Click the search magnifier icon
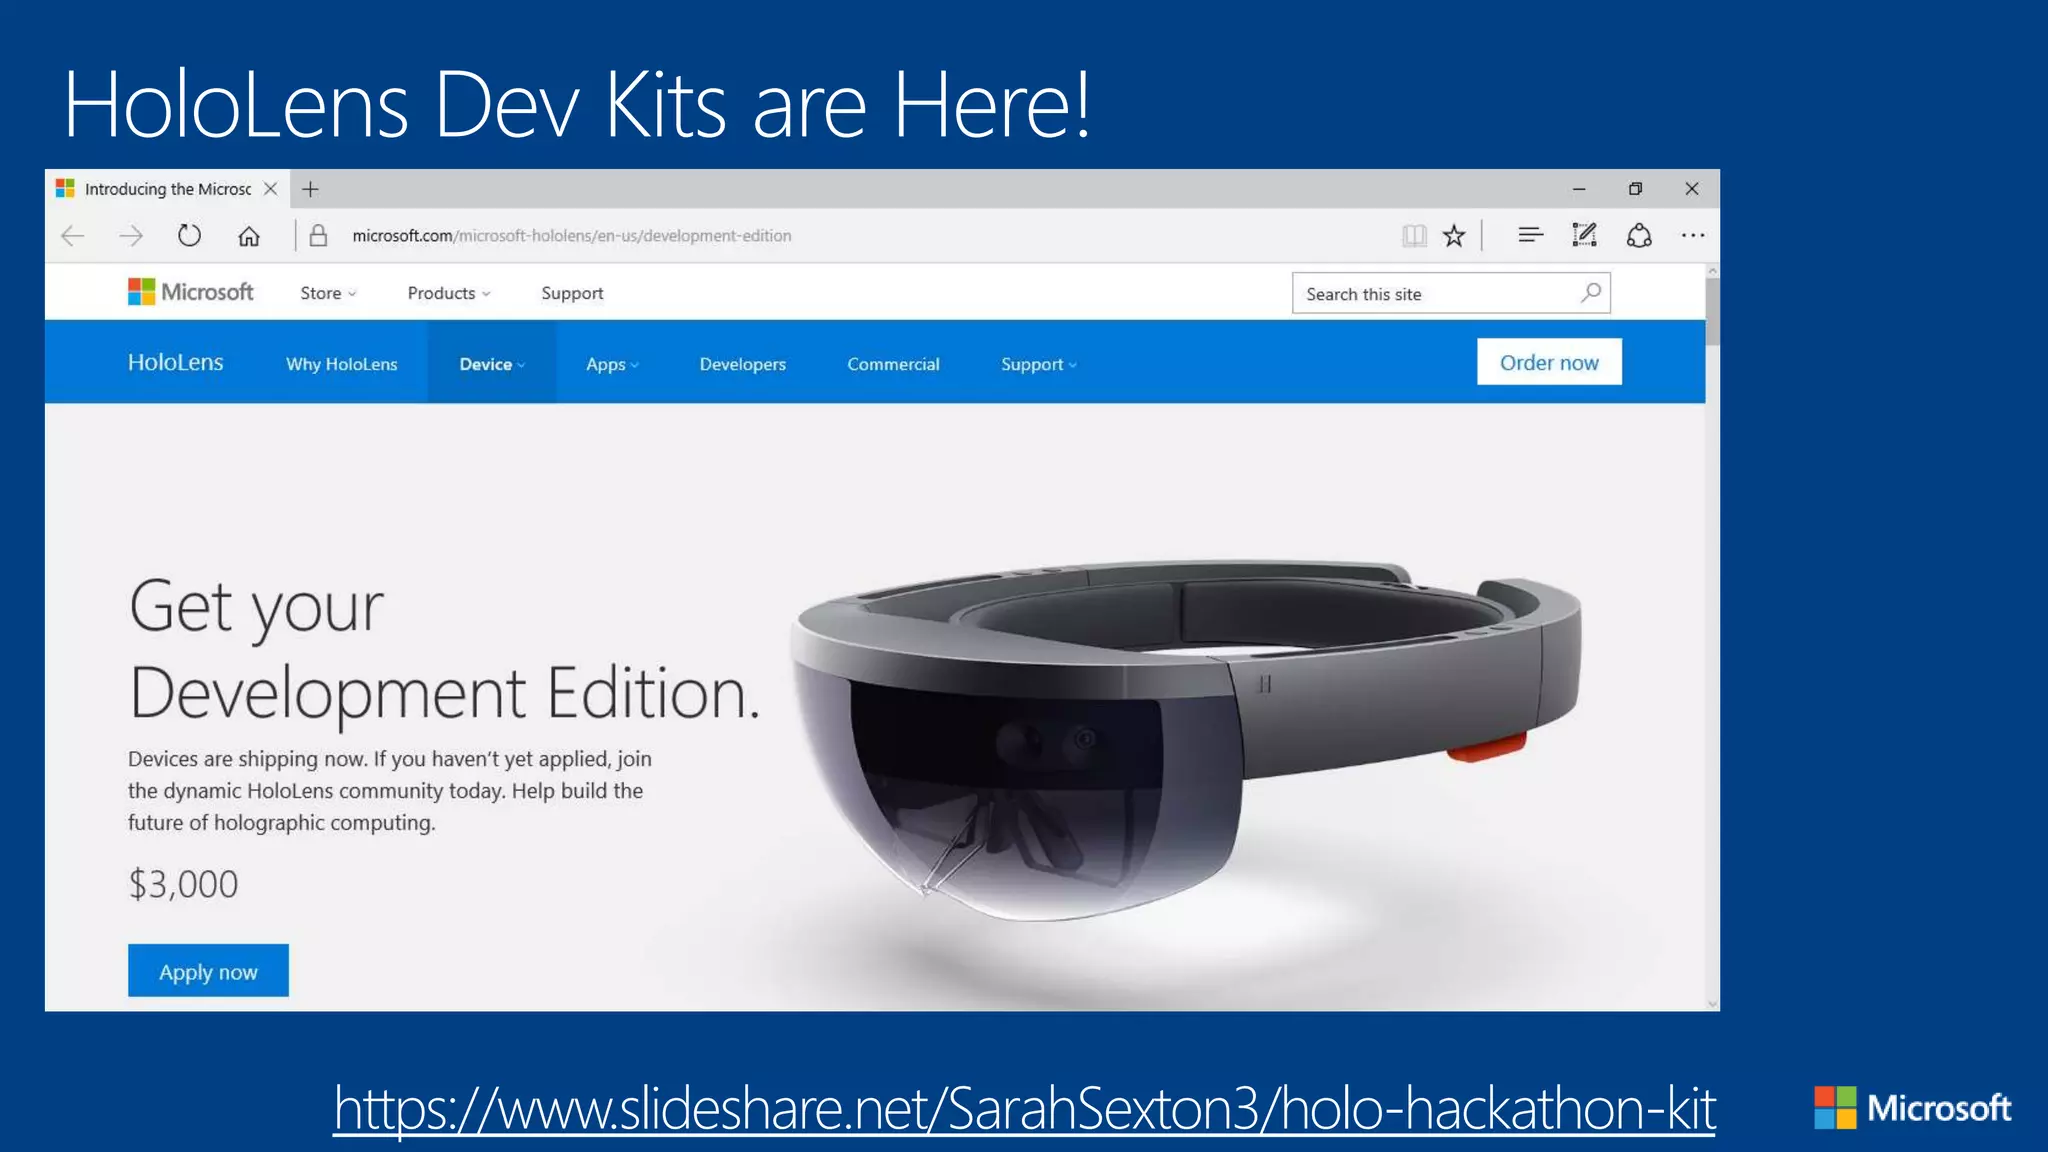Image resolution: width=2048 pixels, height=1152 pixels. click(x=1591, y=292)
